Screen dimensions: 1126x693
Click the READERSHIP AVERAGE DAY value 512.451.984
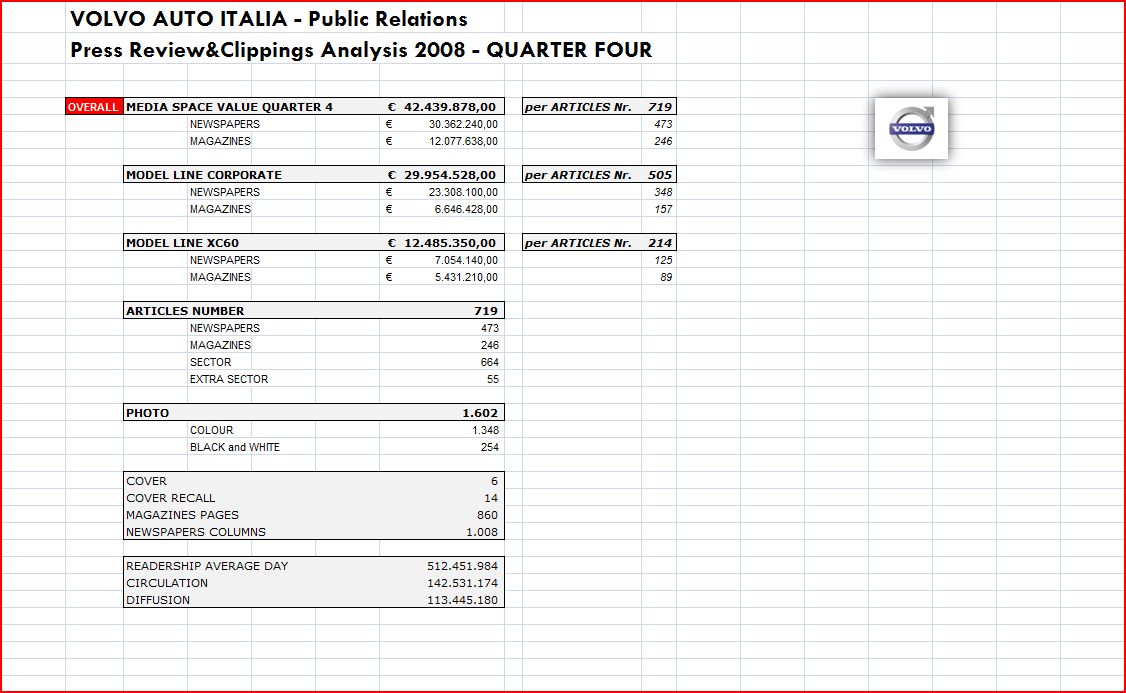pos(462,566)
